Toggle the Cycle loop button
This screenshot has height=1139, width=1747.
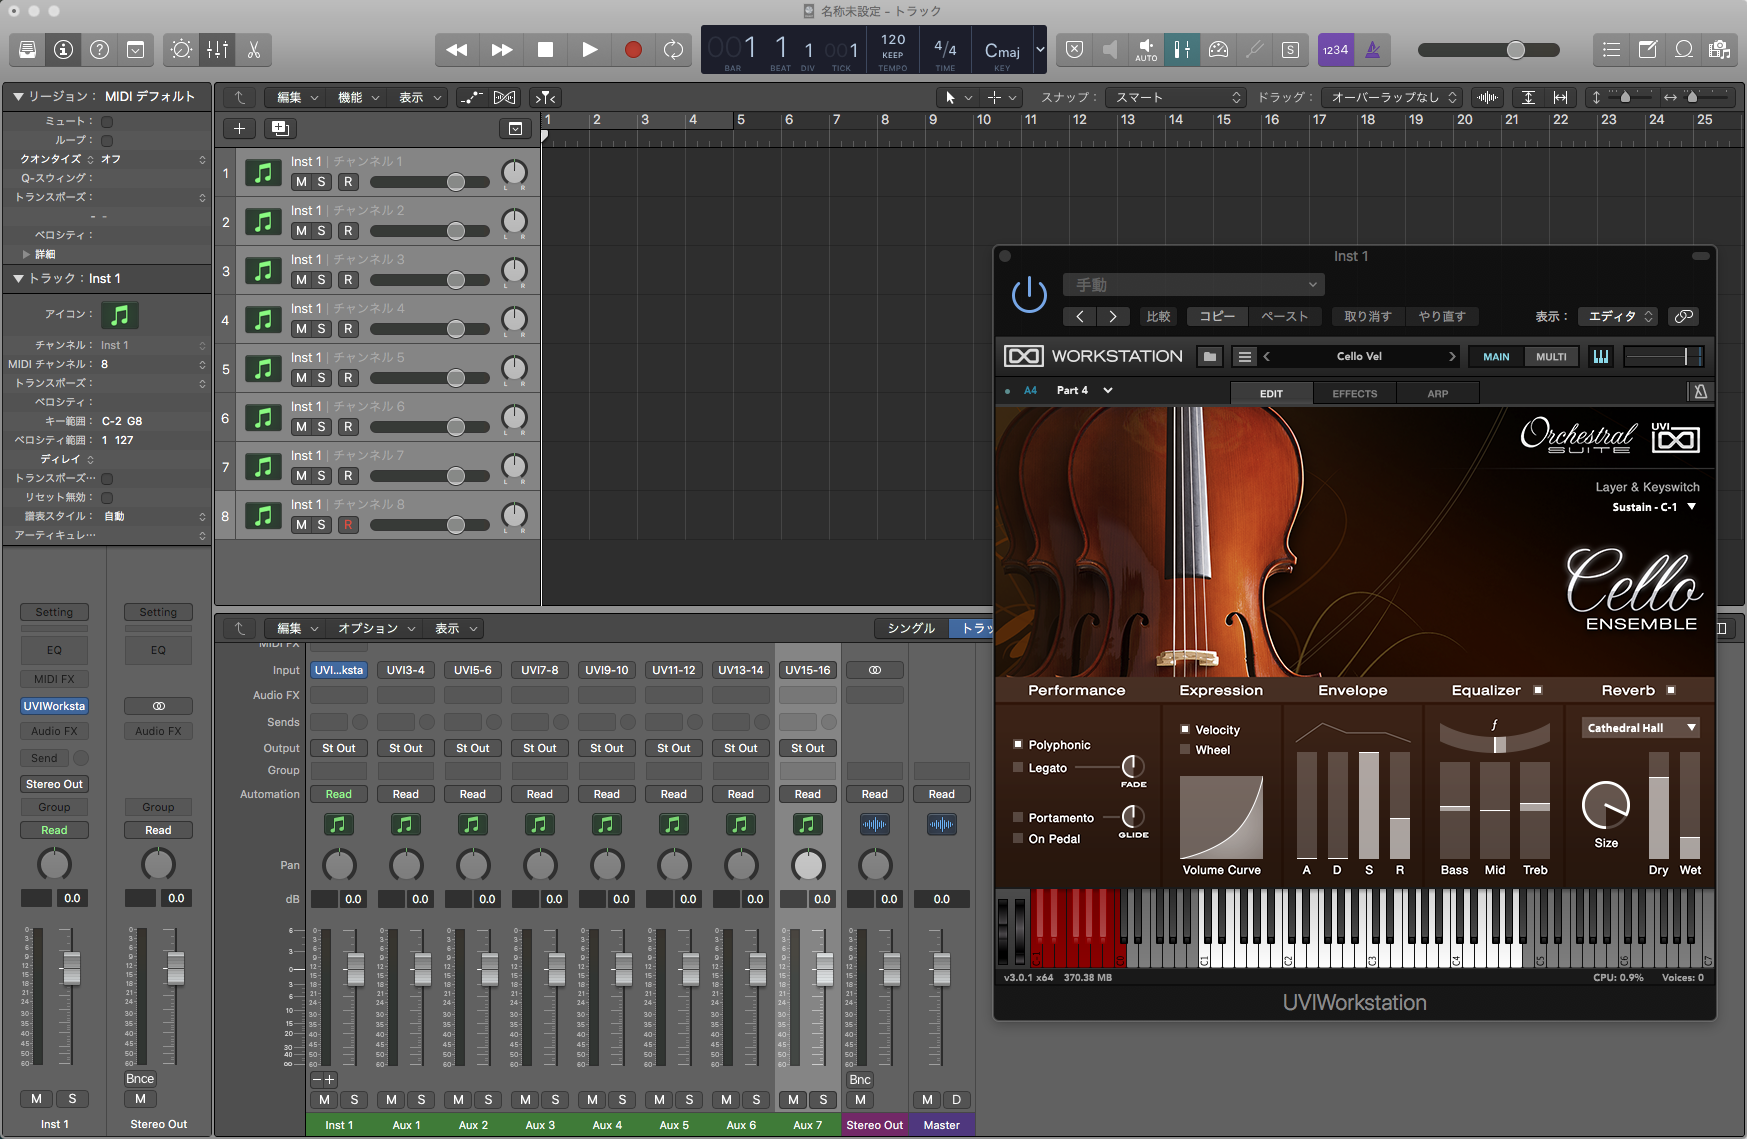tap(674, 49)
